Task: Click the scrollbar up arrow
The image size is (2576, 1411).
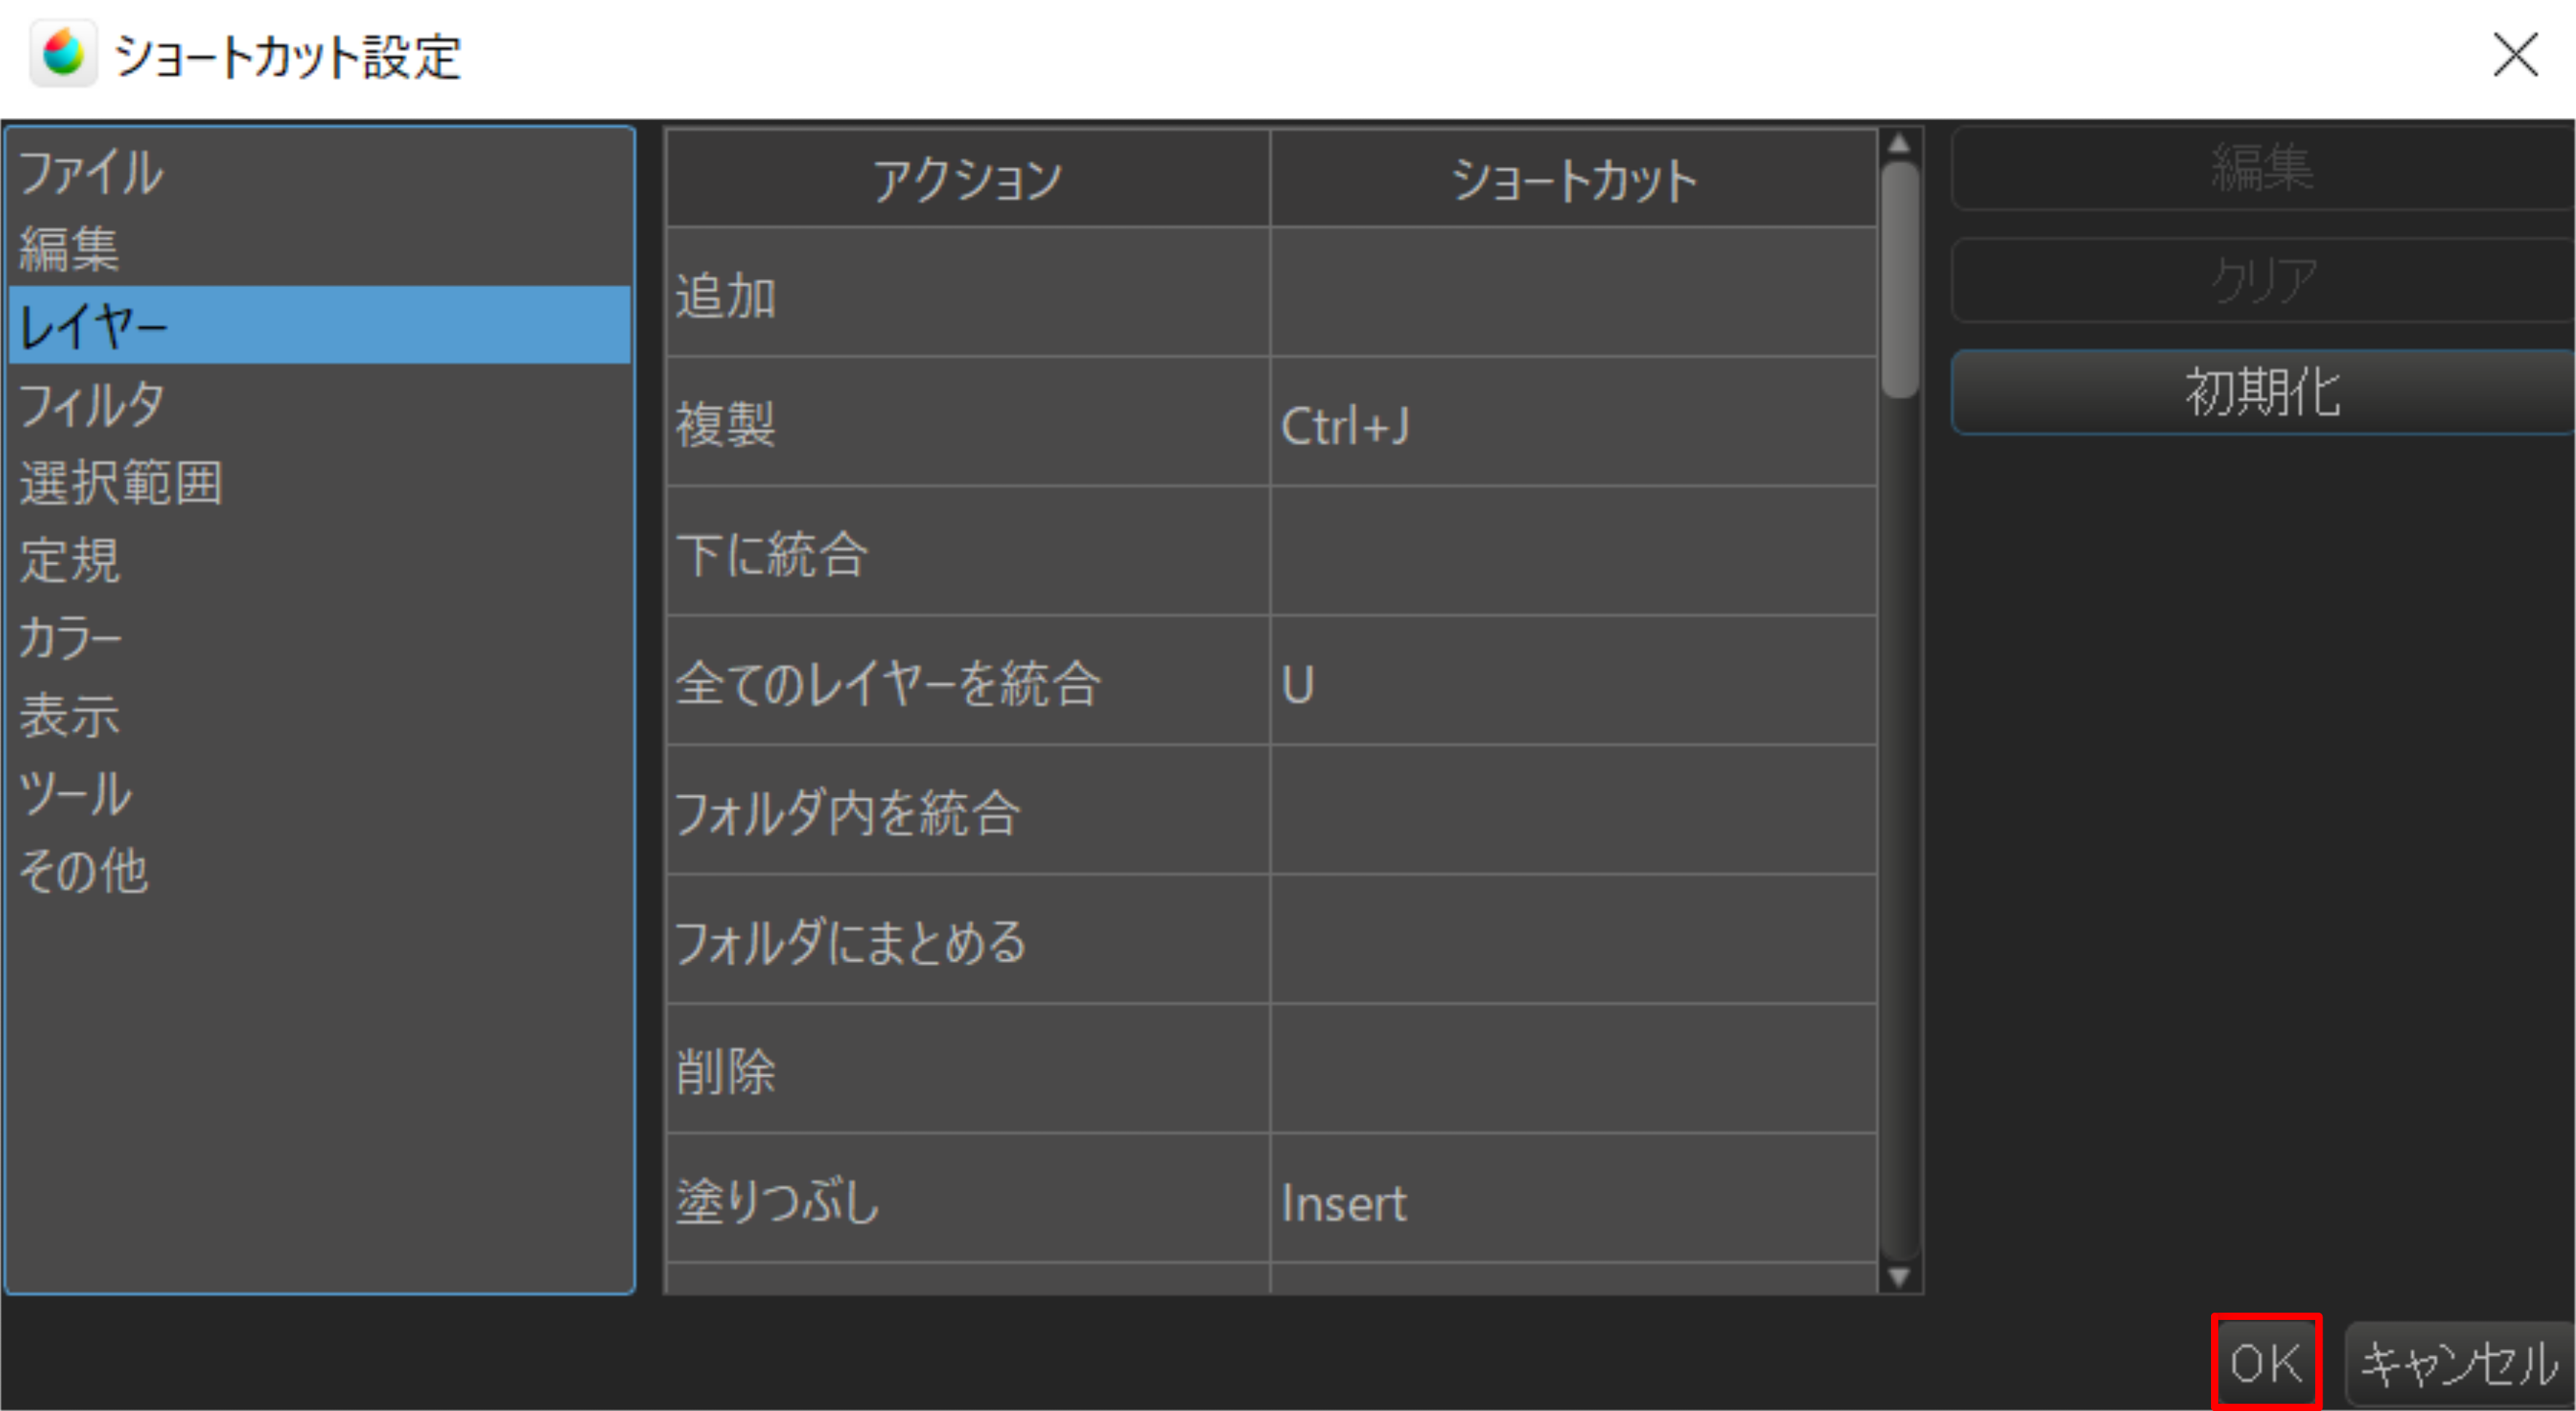Action: [x=1900, y=144]
